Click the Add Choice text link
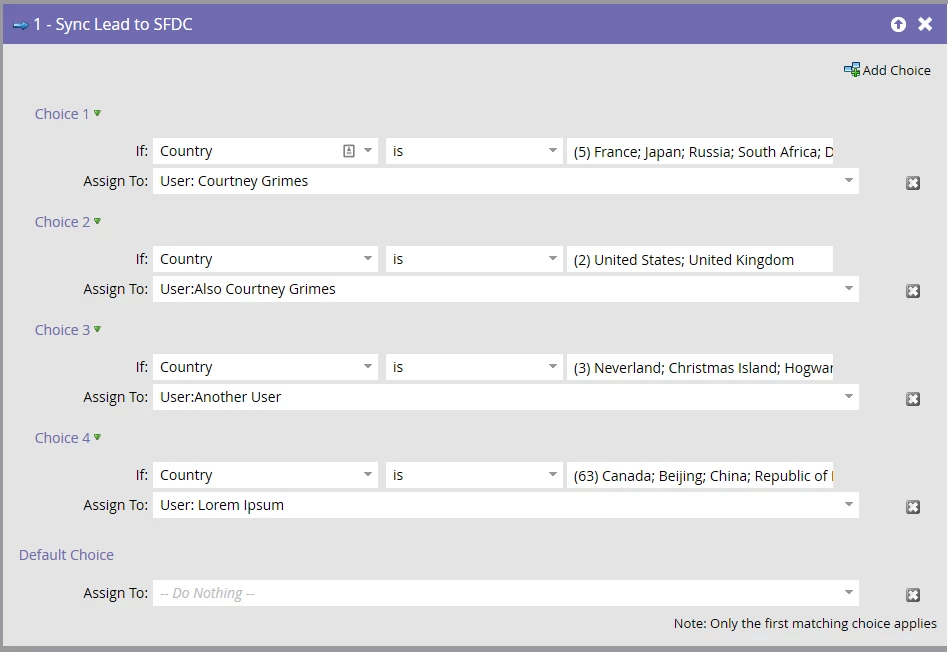This screenshot has height=652, width=948. (897, 70)
